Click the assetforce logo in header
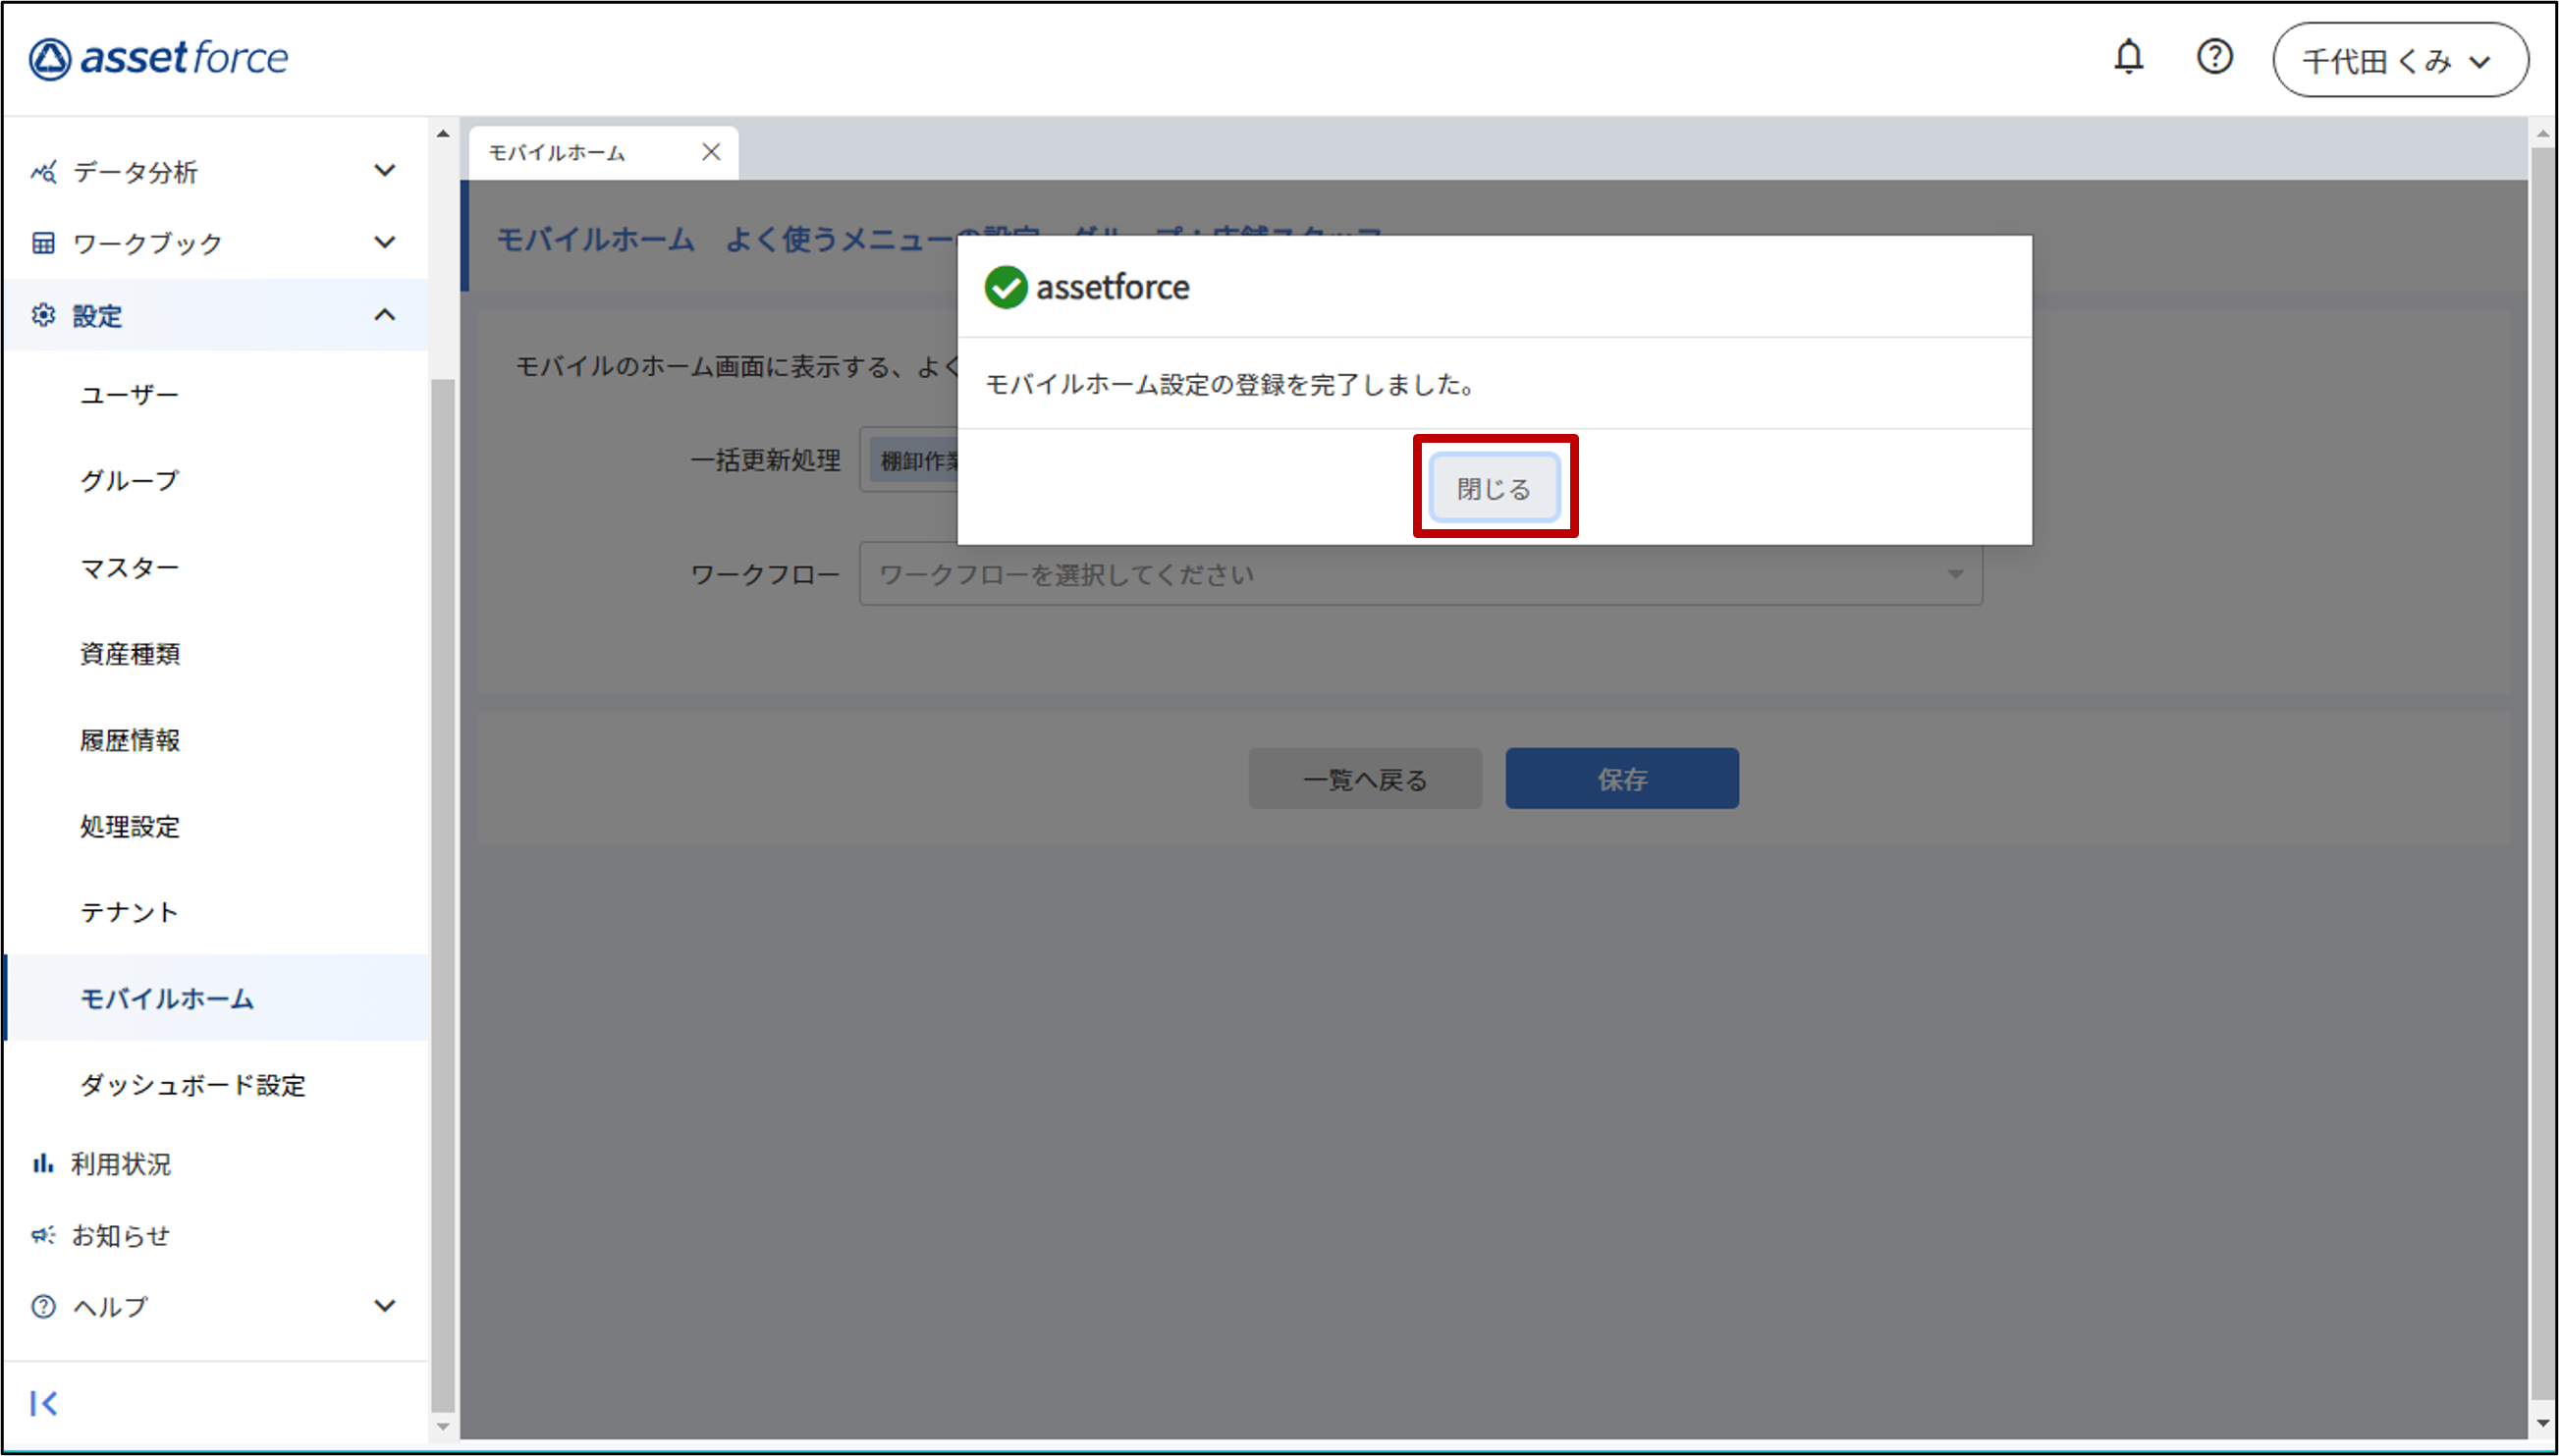Screen dimensions: 2559x1456 (x=158, y=58)
